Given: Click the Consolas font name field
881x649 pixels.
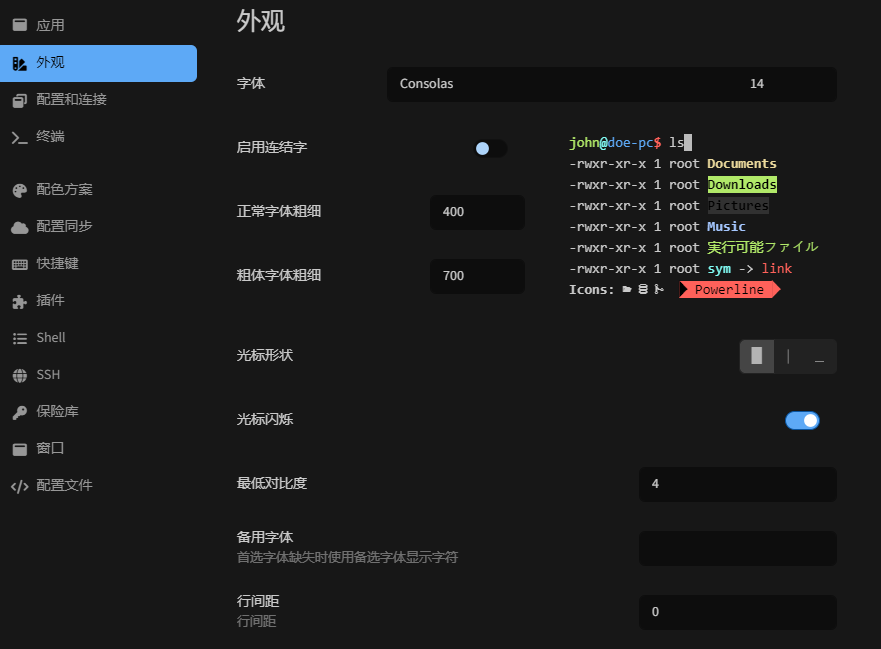Looking at the screenshot, I should point(560,84).
